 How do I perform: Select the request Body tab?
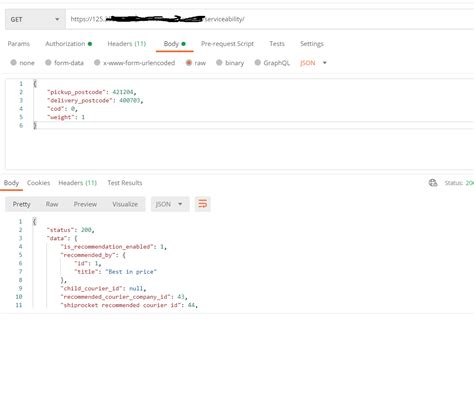(x=174, y=44)
